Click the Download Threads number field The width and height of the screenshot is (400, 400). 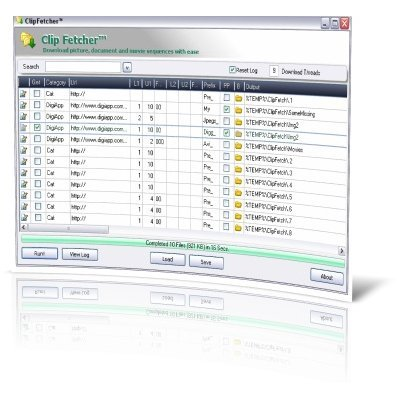click(x=273, y=71)
